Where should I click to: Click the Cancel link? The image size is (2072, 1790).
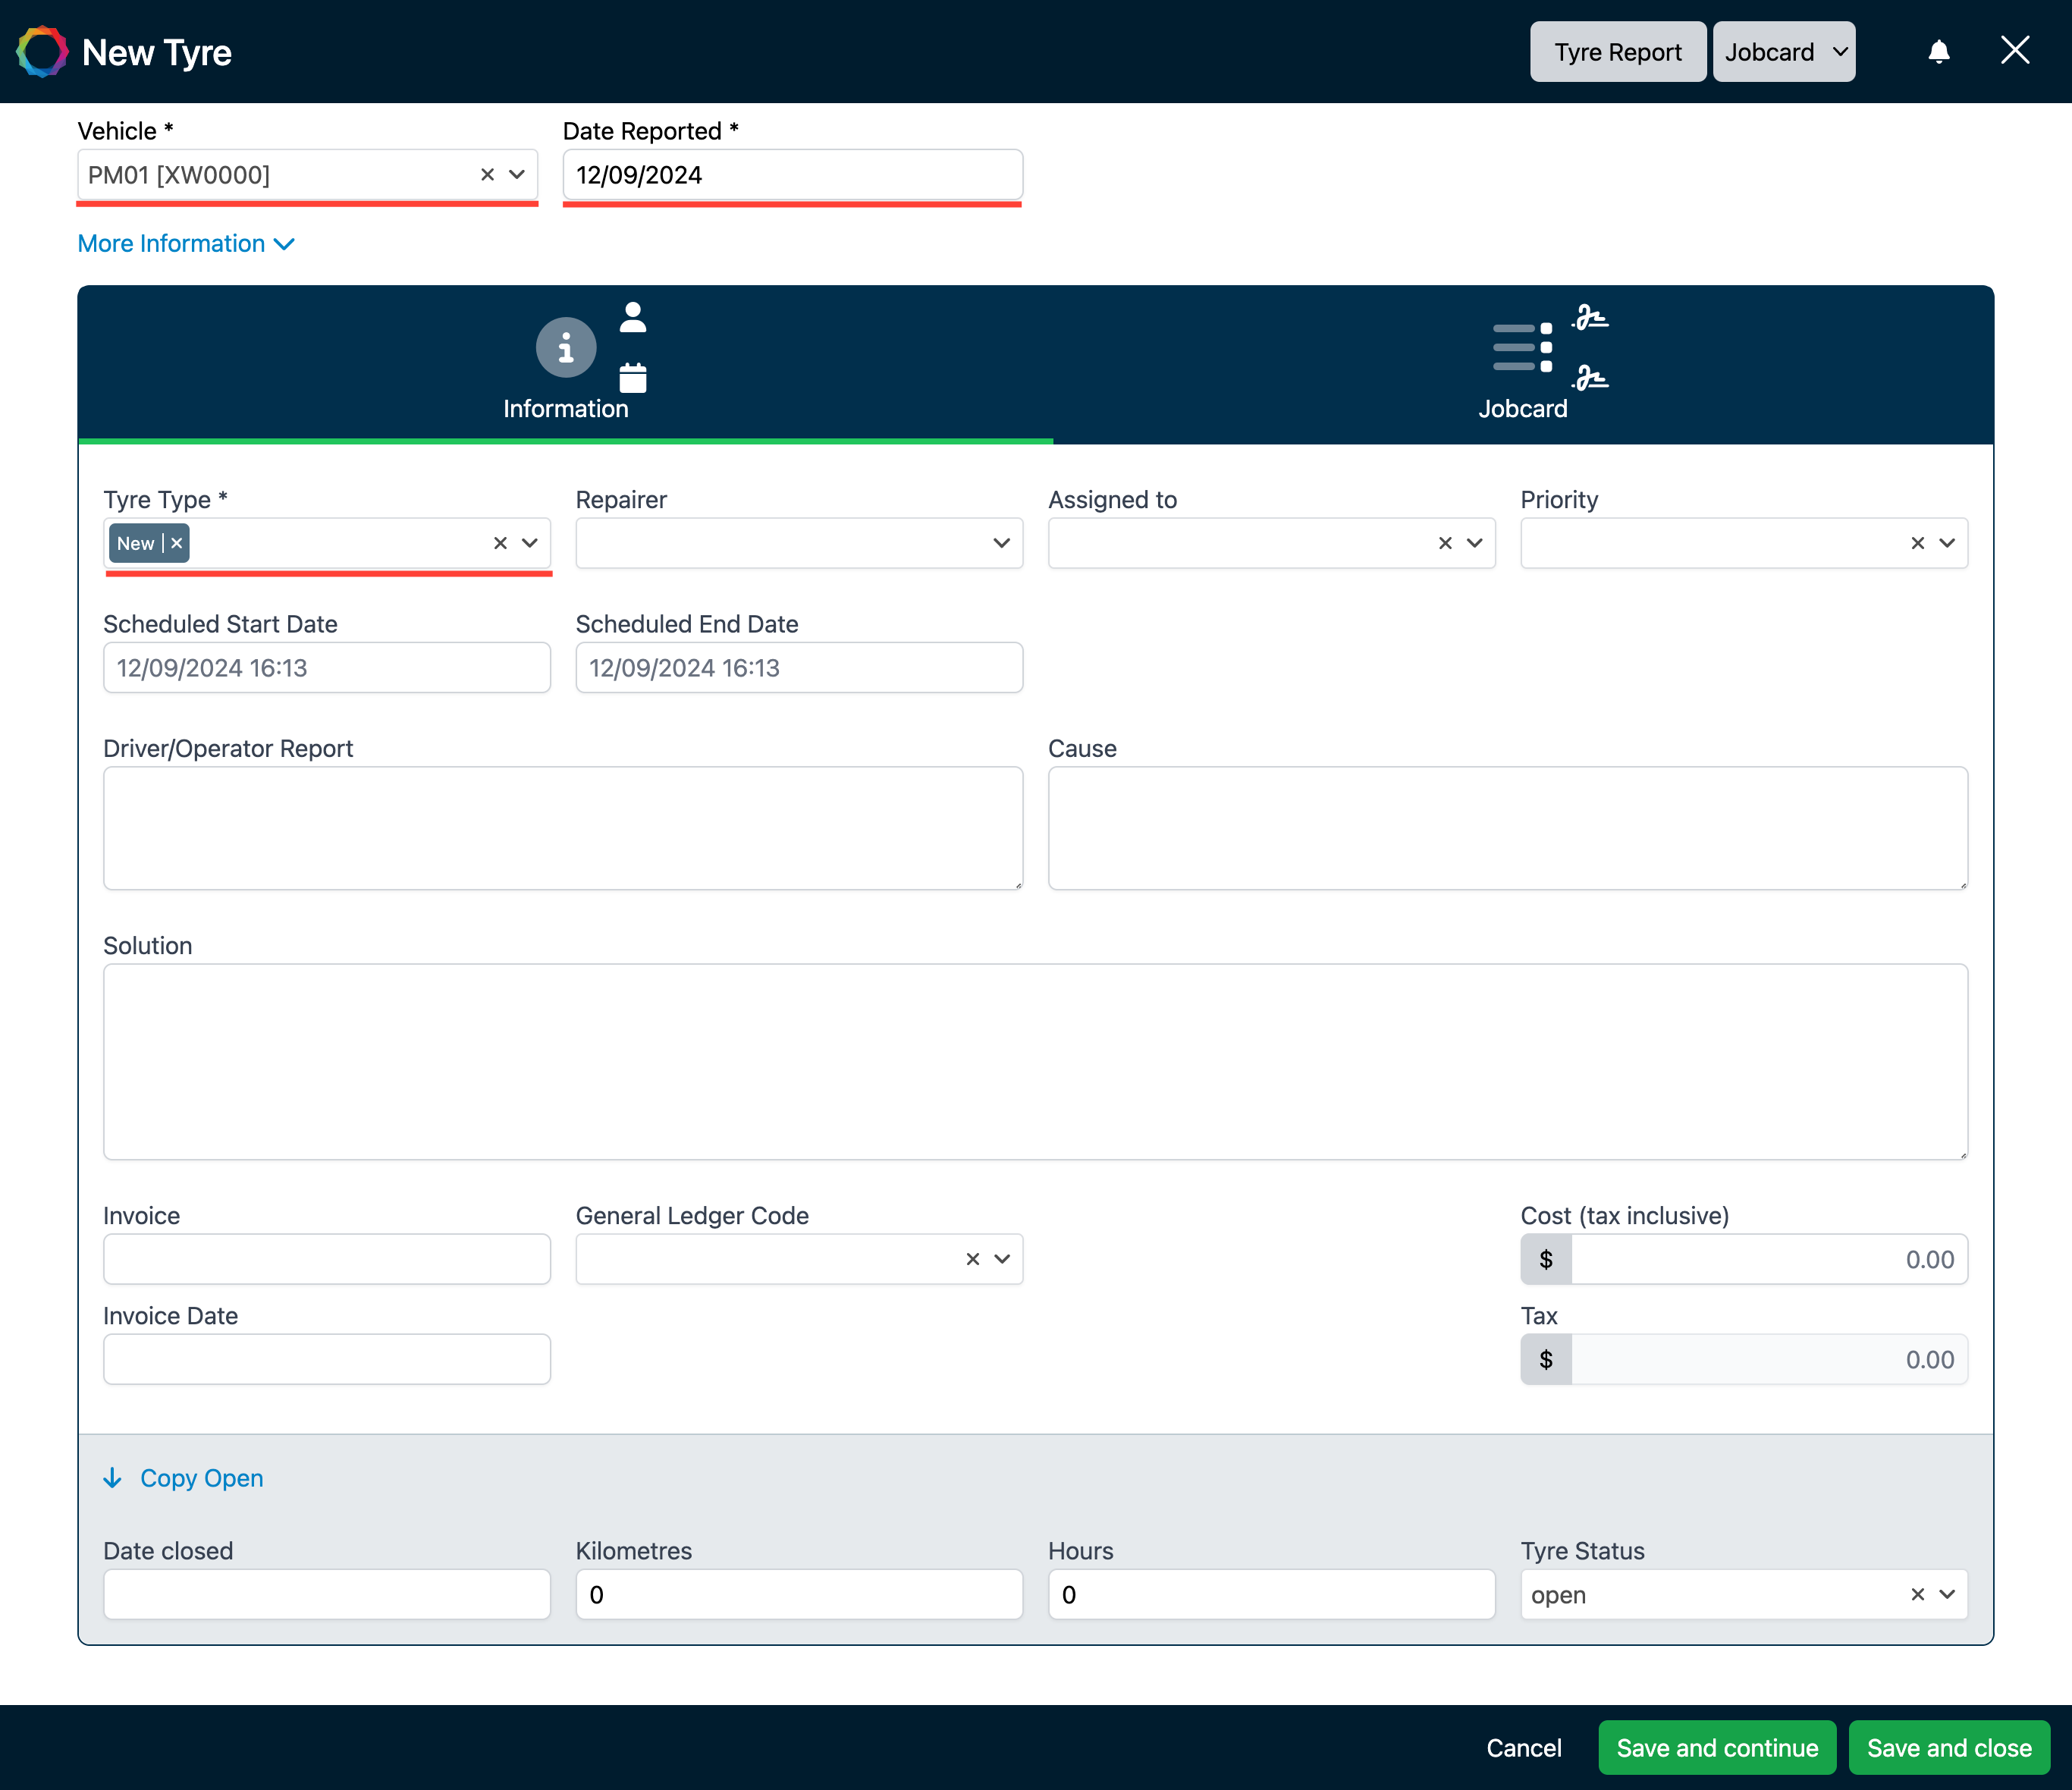click(1523, 1747)
